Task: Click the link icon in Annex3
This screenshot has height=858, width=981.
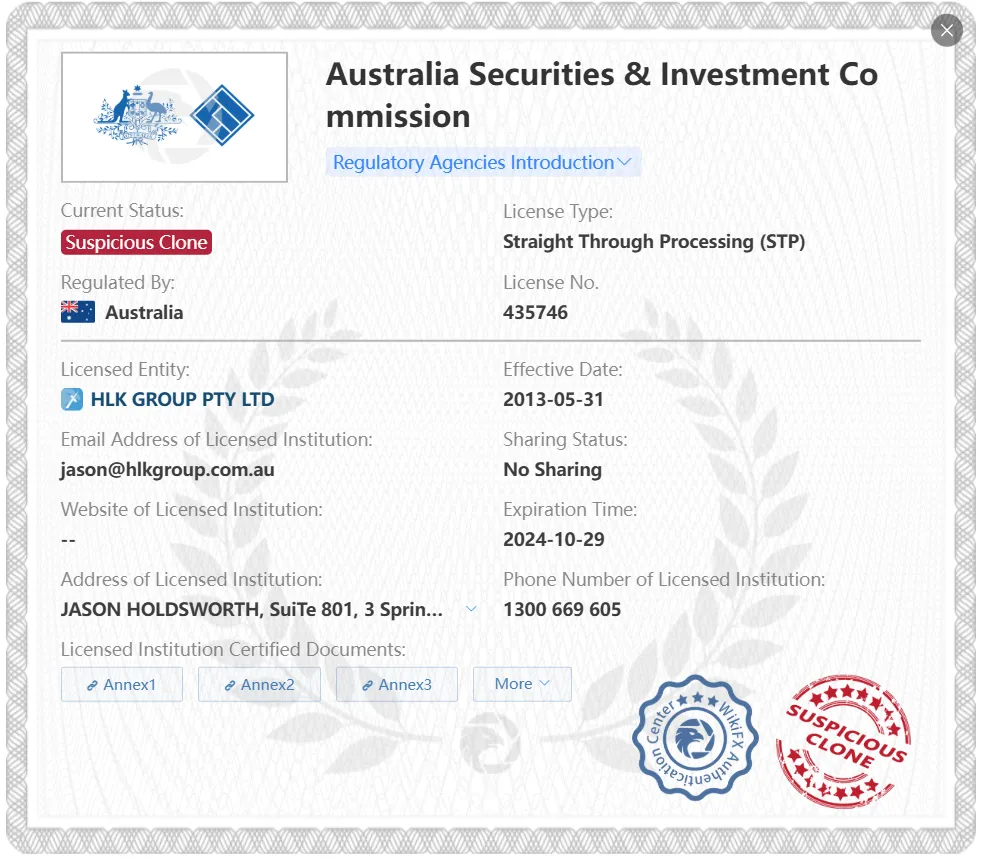Action: coord(367,685)
